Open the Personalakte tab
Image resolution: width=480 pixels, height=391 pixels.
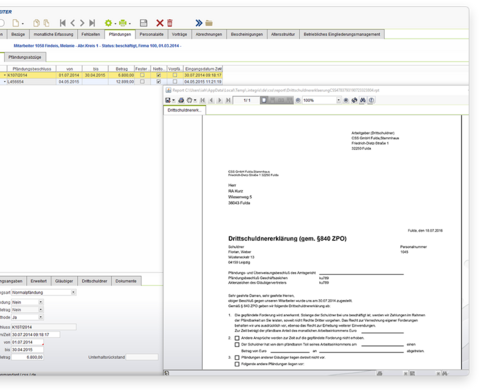click(x=152, y=34)
